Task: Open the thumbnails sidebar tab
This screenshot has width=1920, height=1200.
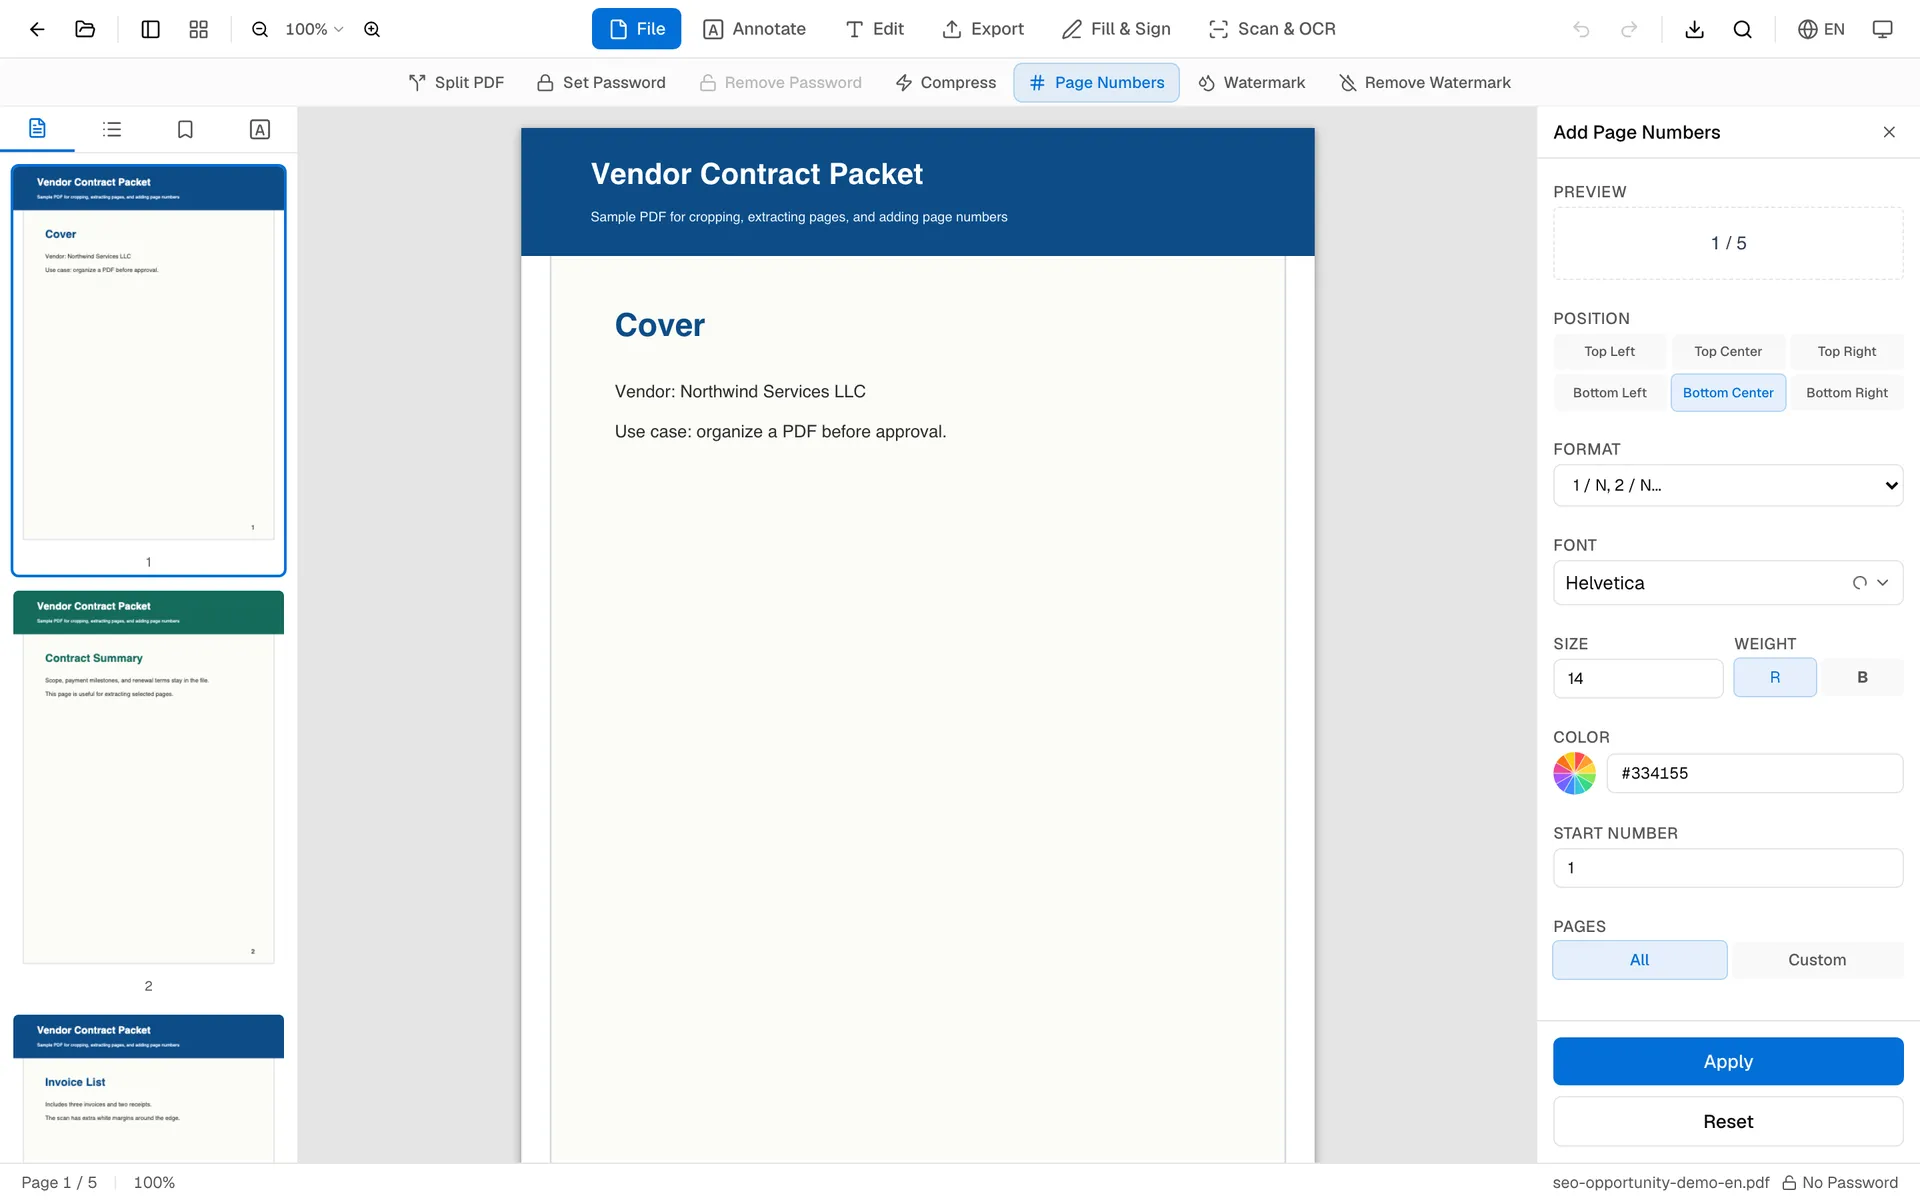Action: (37, 129)
